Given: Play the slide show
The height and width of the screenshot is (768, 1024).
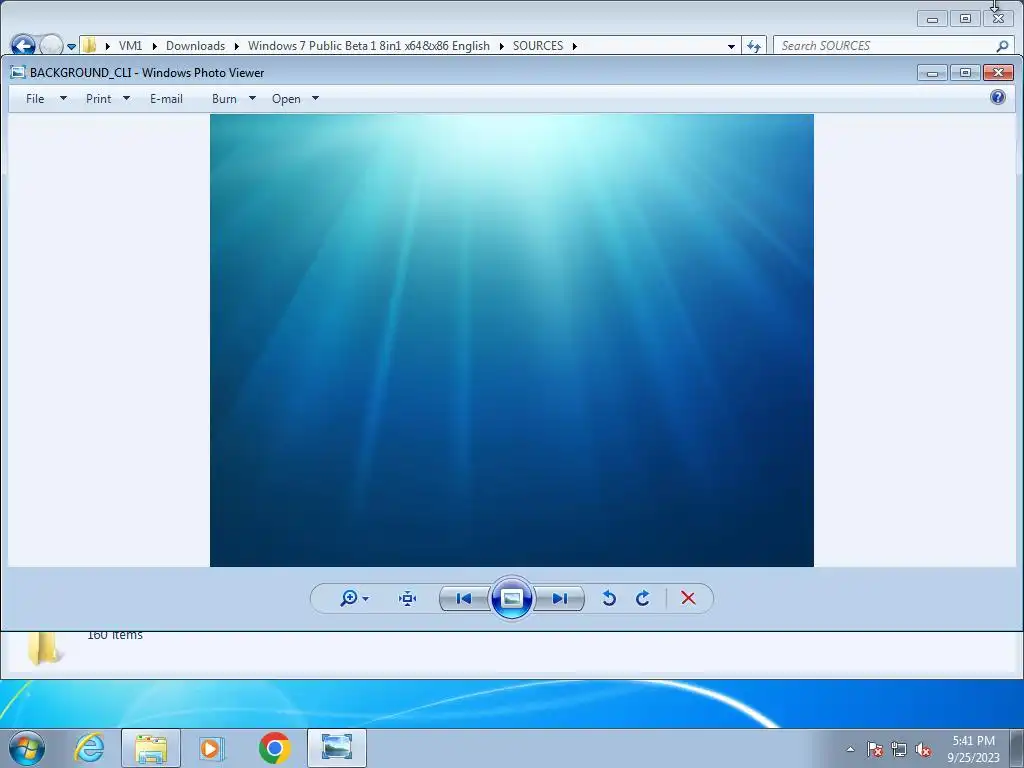Looking at the screenshot, I should (511, 598).
